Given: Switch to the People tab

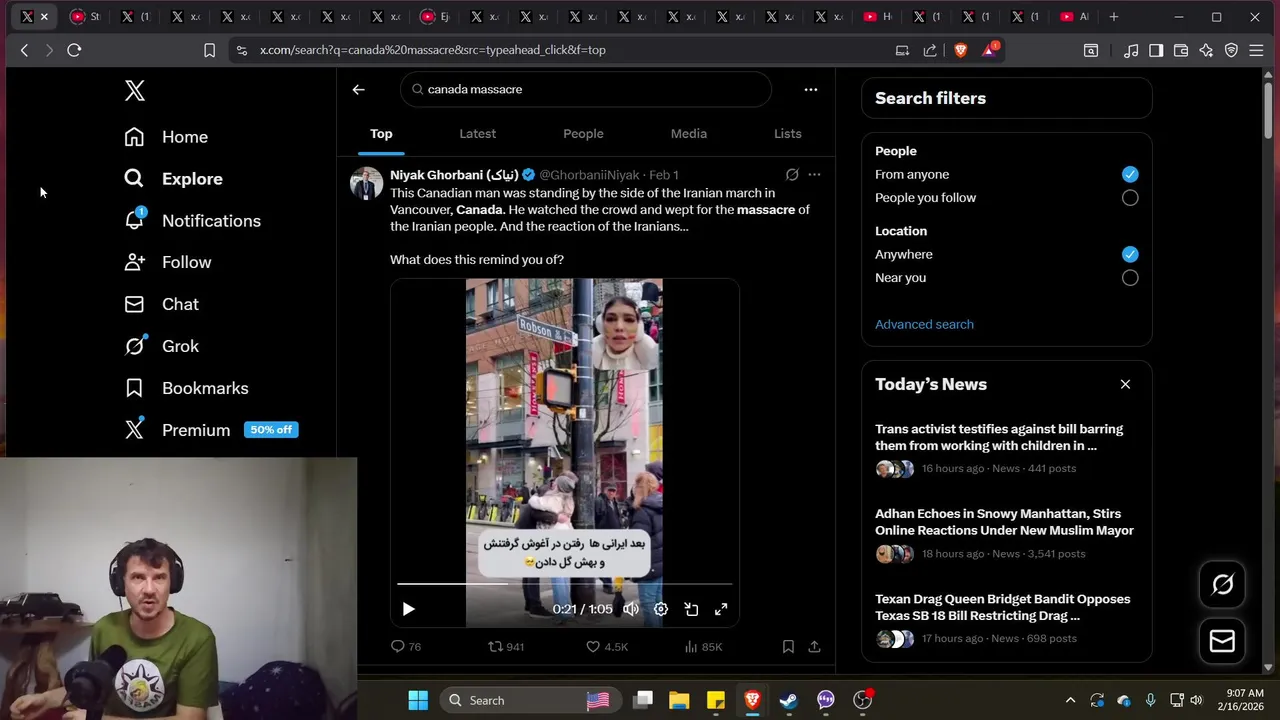Looking at the screenshot, I should click(x=583, y=134).
